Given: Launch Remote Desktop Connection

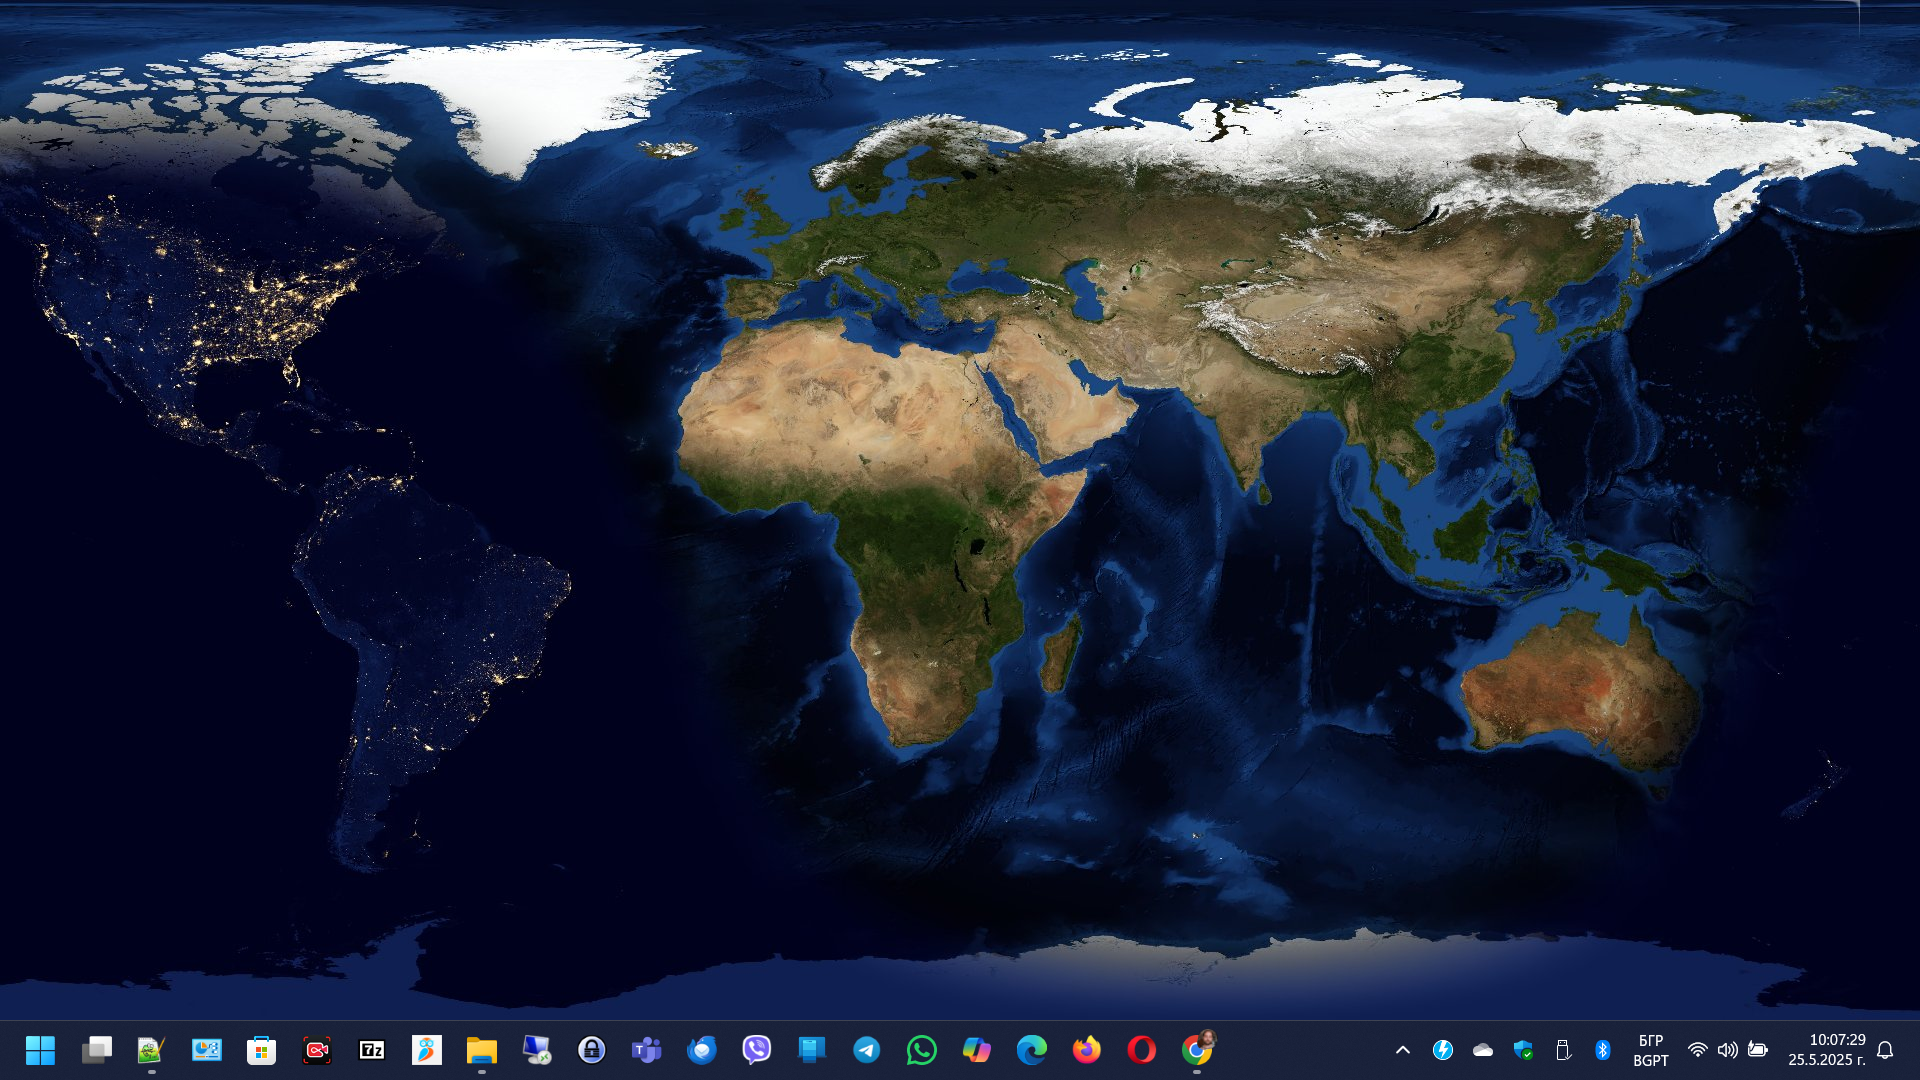Looking at the screenshot, I should tap(536, 1050).
